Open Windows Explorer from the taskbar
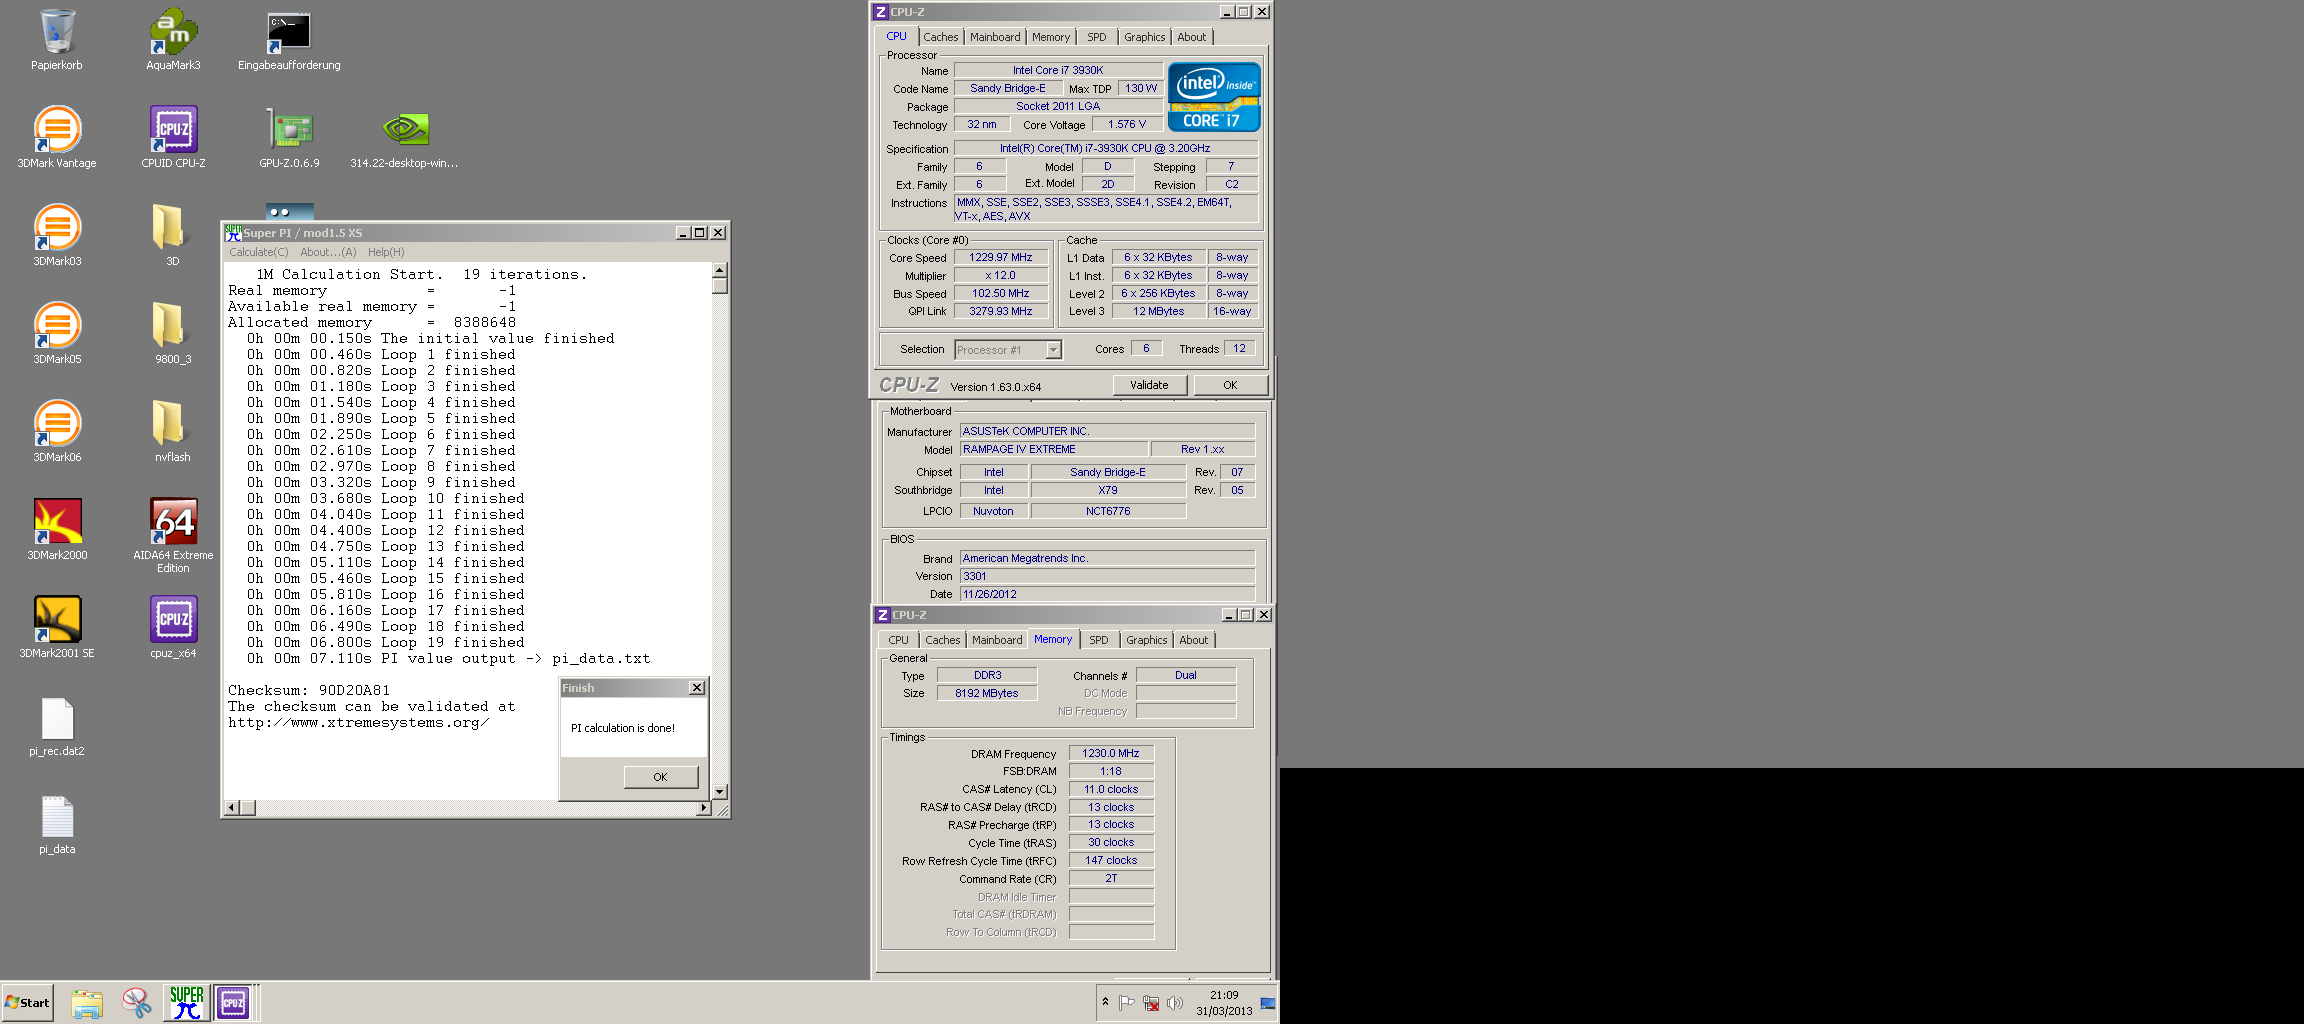 [87, 1003]
